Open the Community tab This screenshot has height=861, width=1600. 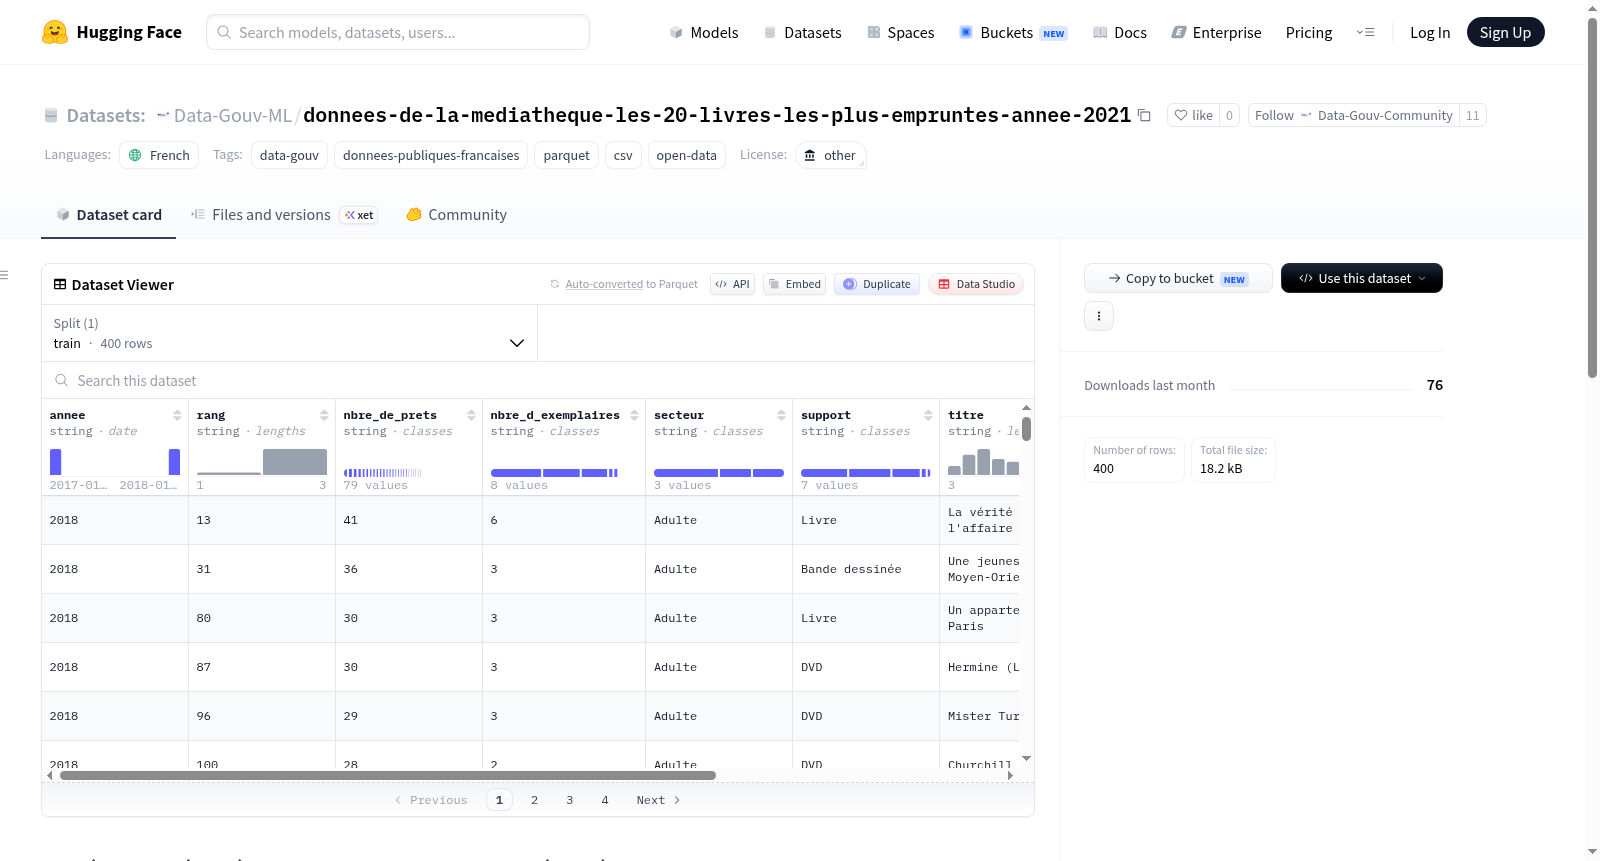(x=457, y=215)
